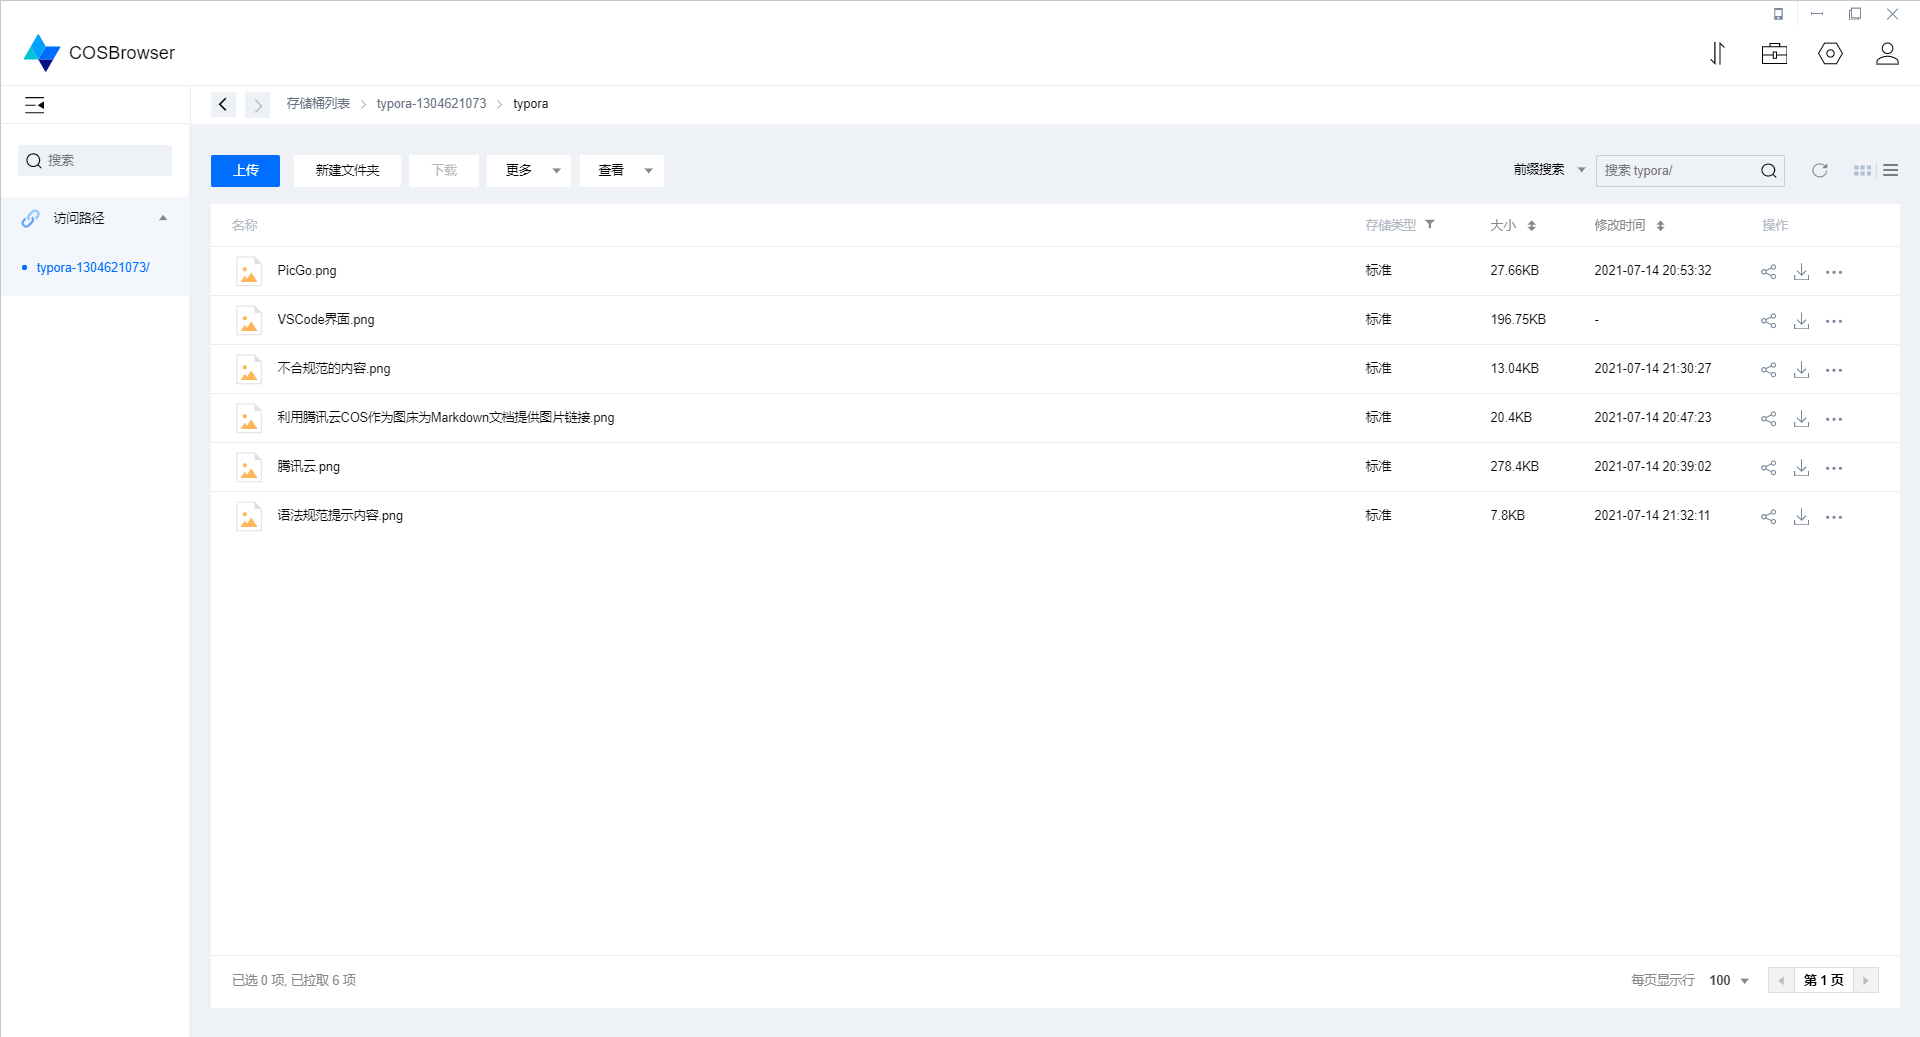Download VSCode界面.png
This screenshot has height=1037, width=1920.
pyautogui.click(x=1801, y=321)
